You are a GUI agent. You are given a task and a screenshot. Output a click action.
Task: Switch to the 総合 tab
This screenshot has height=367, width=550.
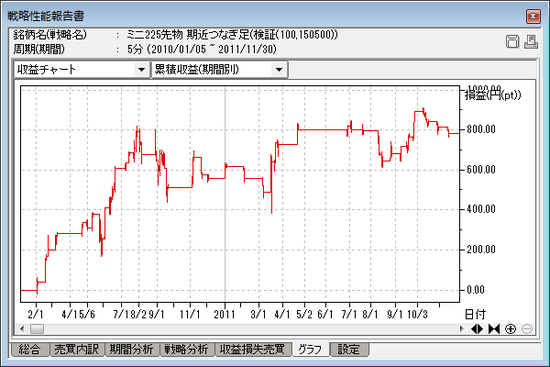(29, 349)
